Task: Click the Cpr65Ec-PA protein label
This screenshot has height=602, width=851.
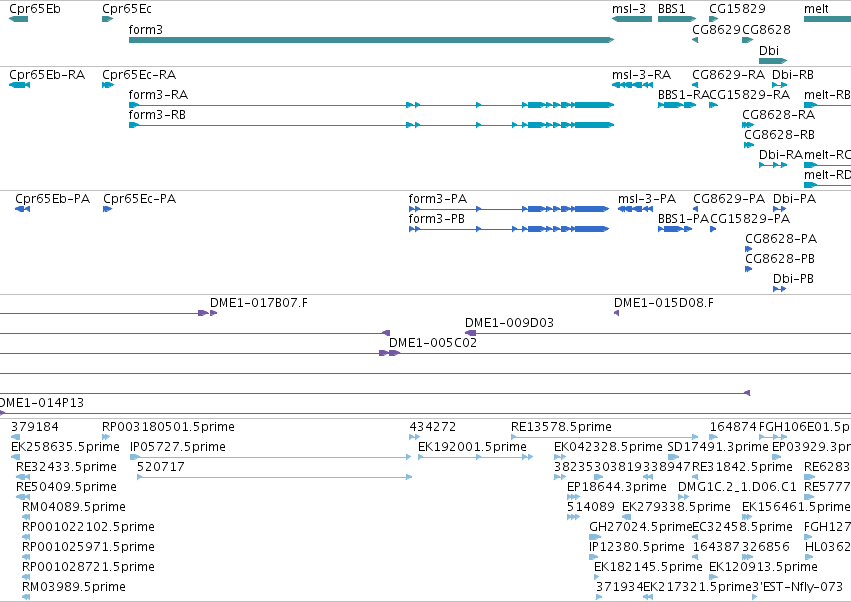Action: click(x=139, y=199)
